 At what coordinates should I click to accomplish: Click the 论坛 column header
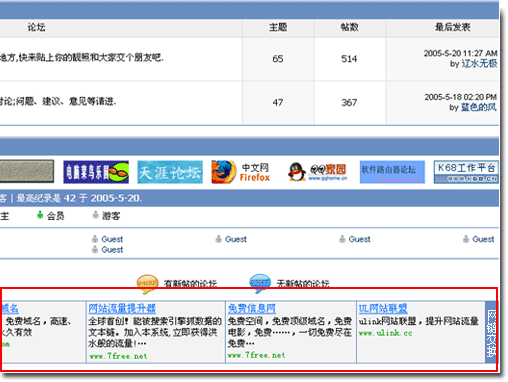click(36, 27)
